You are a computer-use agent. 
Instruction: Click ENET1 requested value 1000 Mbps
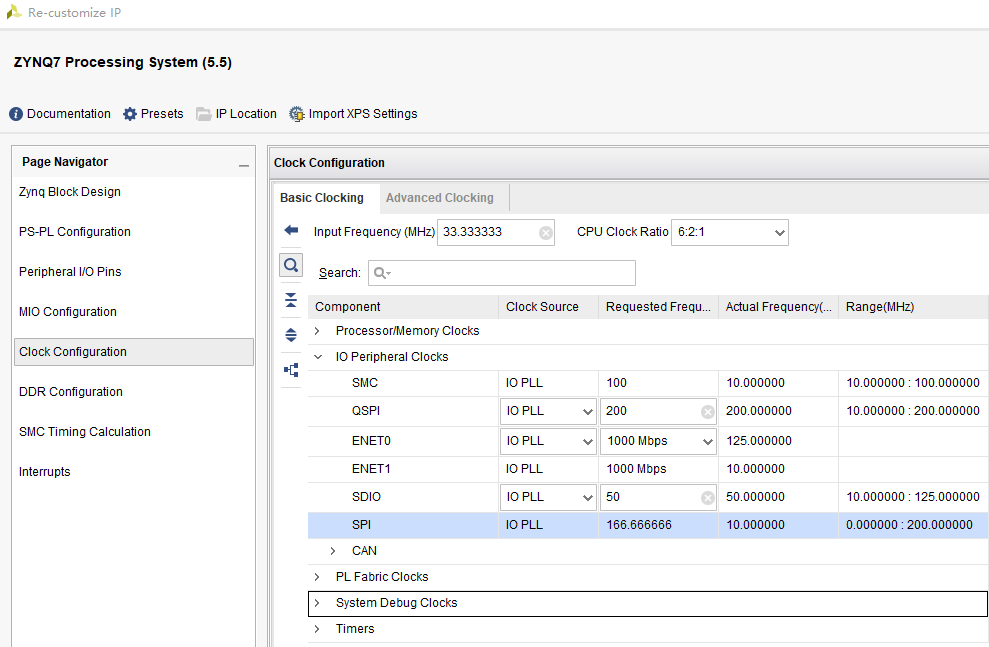coord(636,469)
